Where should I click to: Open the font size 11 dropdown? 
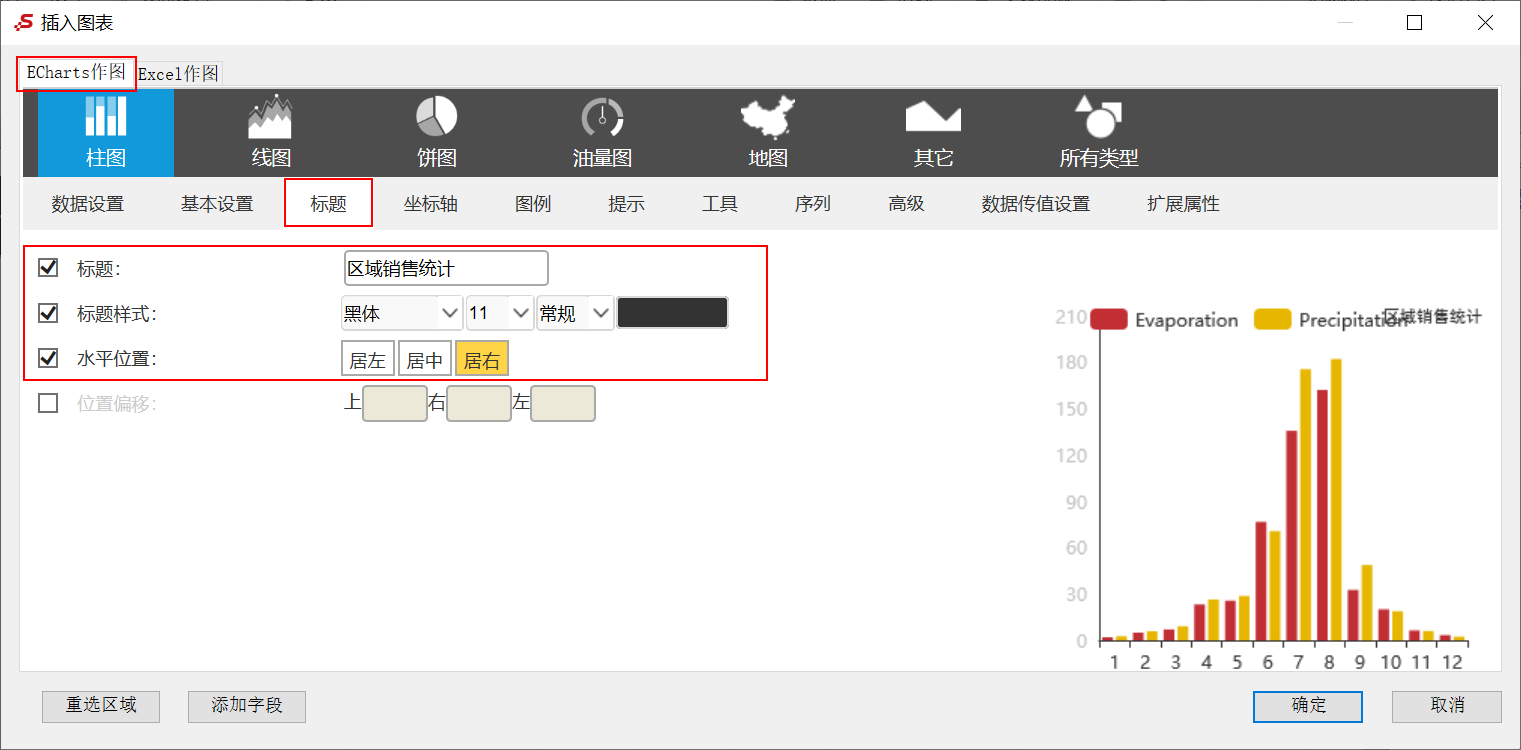tap(500, 313)
